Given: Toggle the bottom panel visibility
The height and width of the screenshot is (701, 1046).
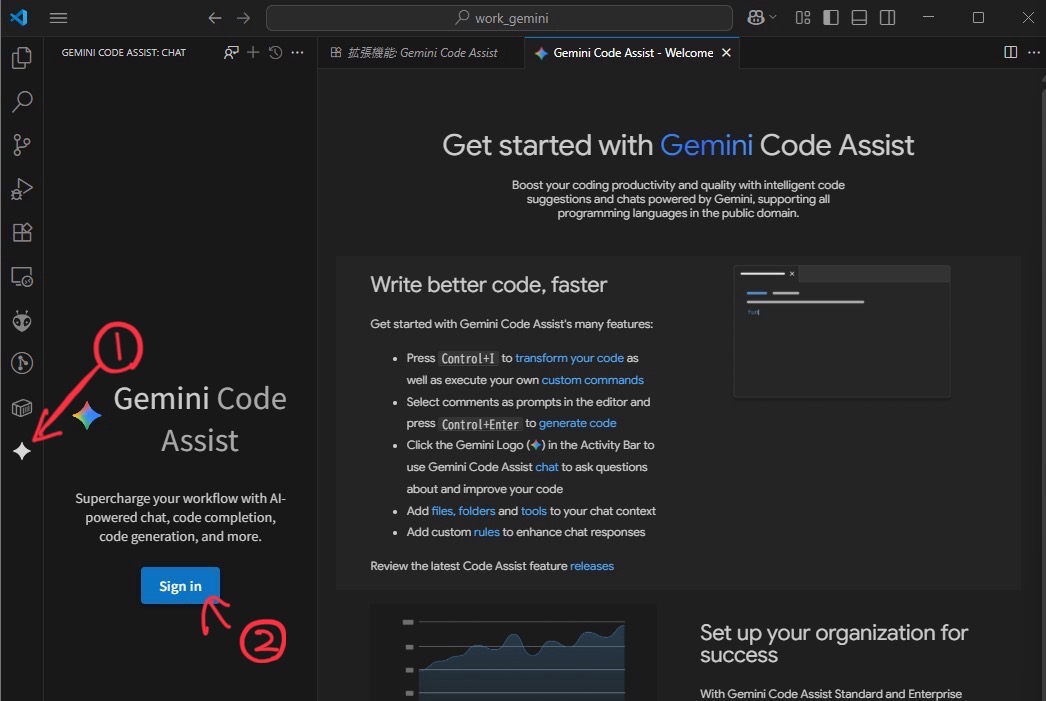Looking at the screenshot, I should point(858,17).
